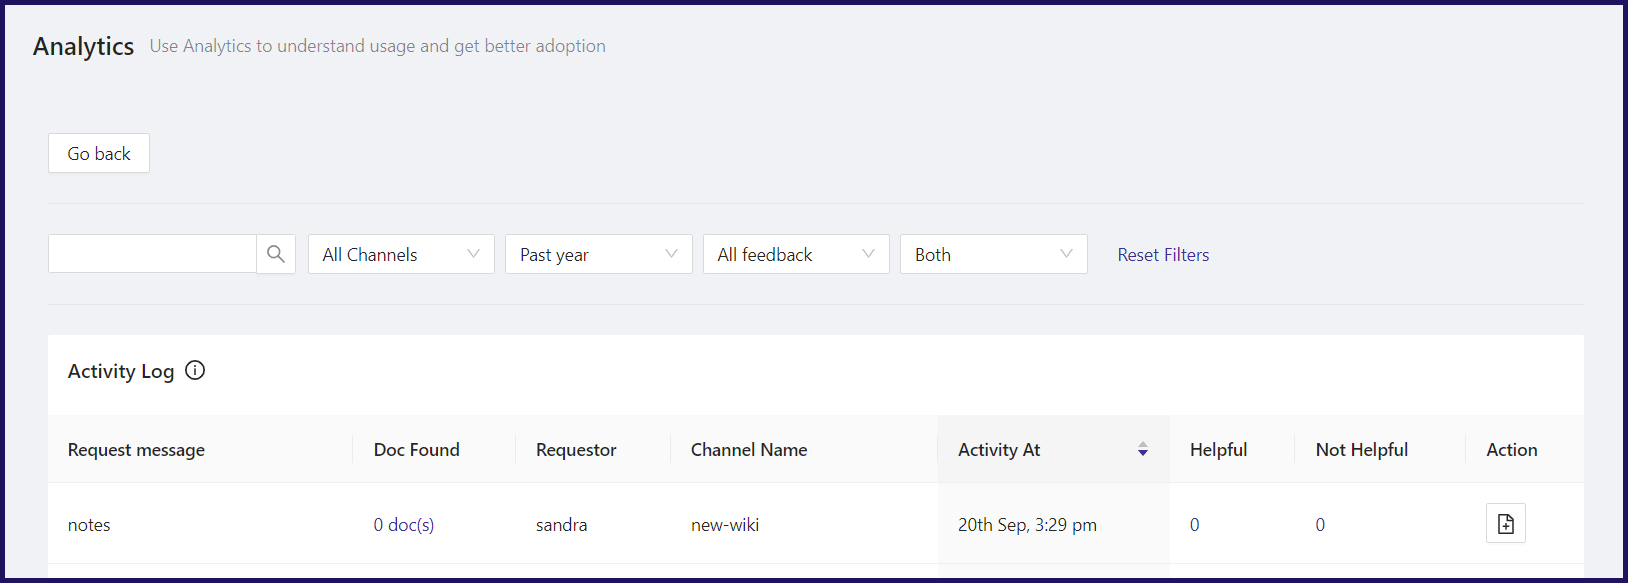Click the new-wiki channel name cell
Screen dimensions: 1628x583
coord(725,525)
